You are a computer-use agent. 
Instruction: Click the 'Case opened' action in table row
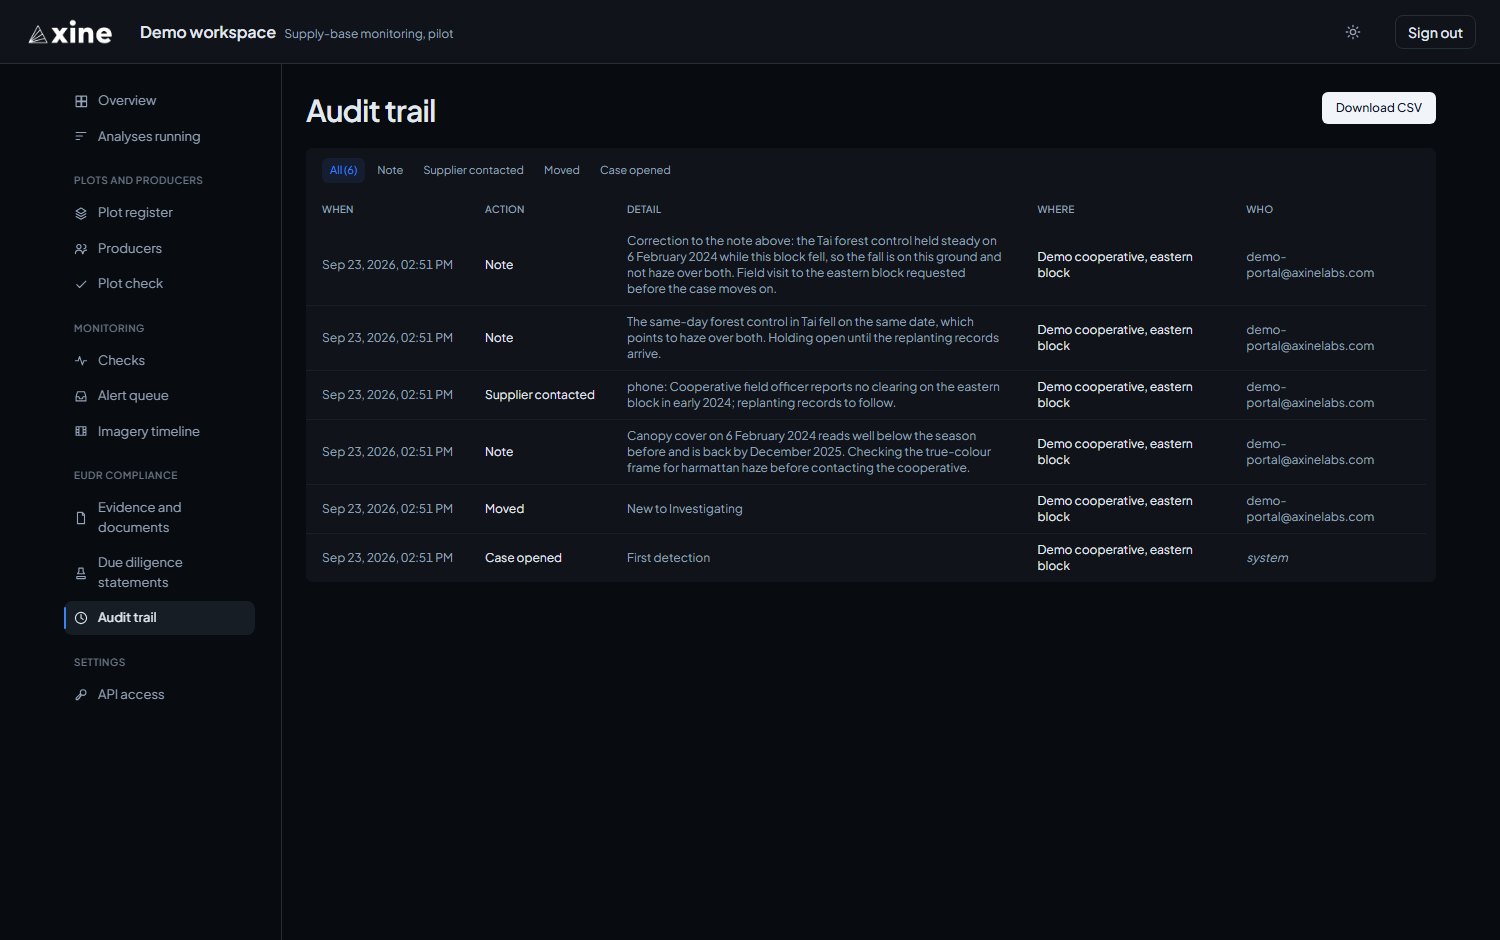tap(523, 558)
